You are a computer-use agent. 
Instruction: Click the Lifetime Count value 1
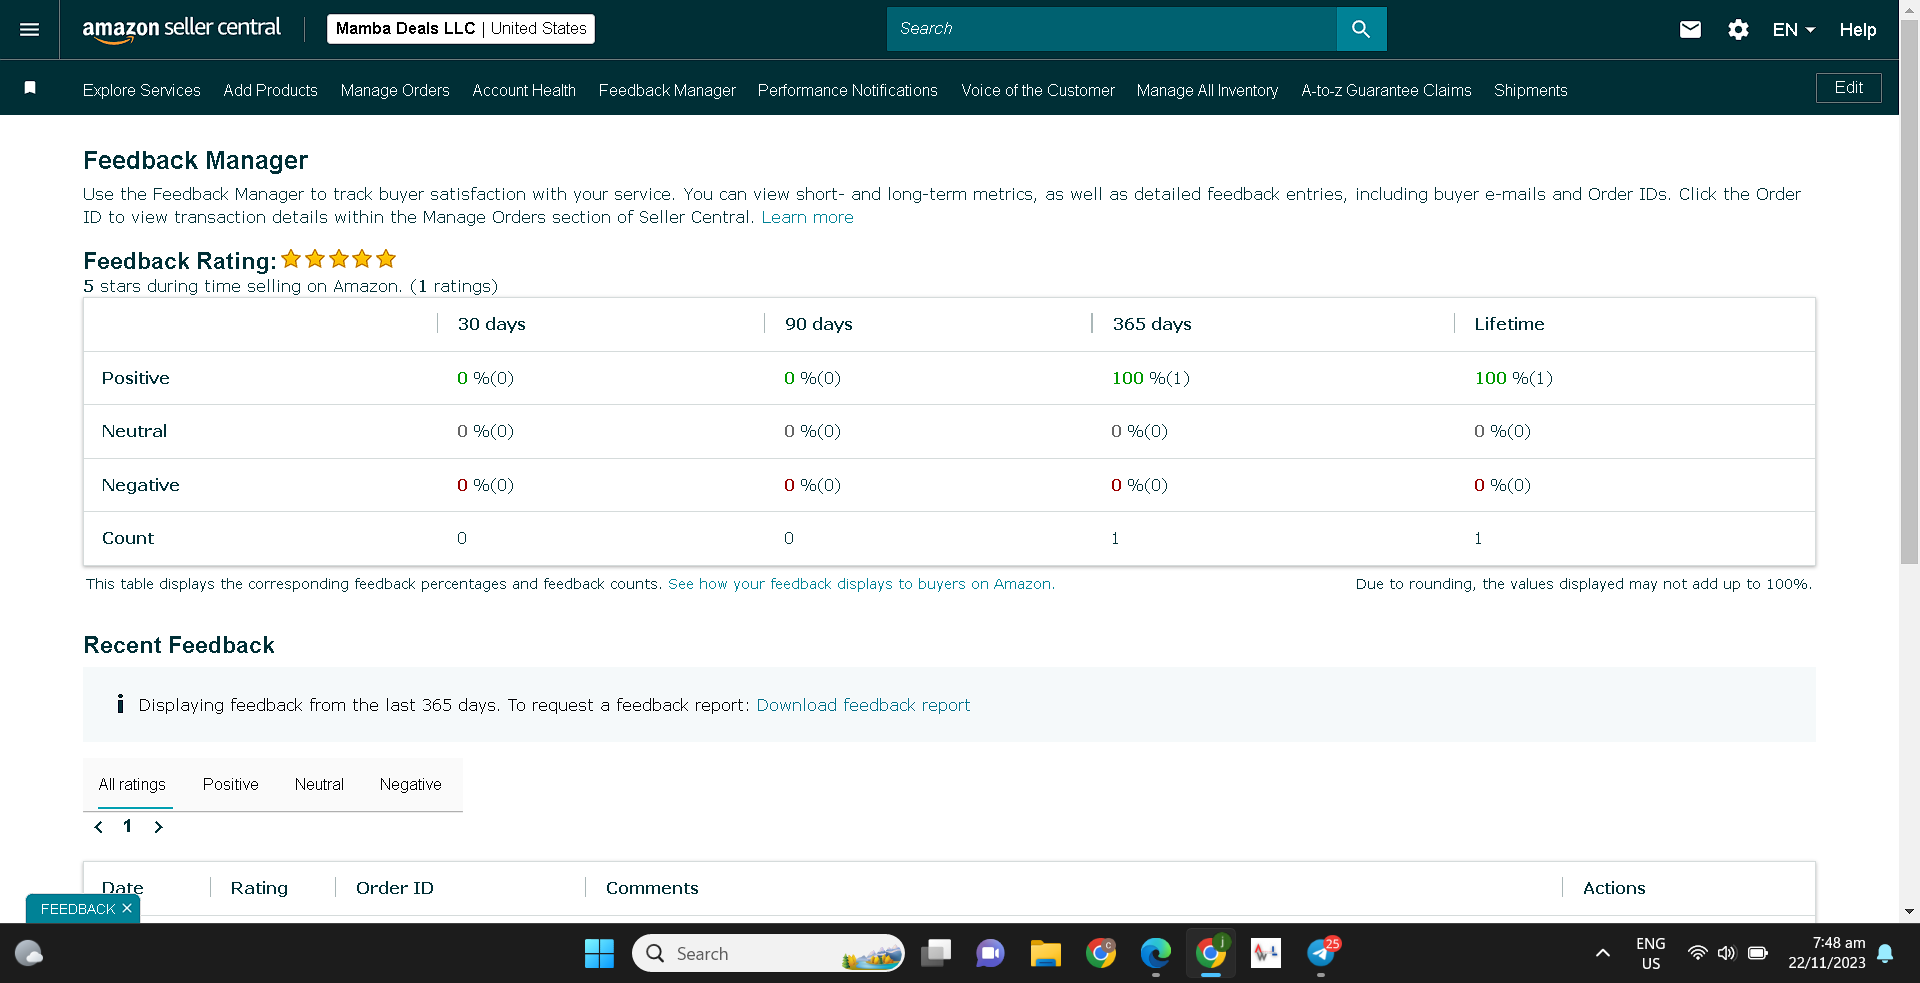coord(1478,538)
